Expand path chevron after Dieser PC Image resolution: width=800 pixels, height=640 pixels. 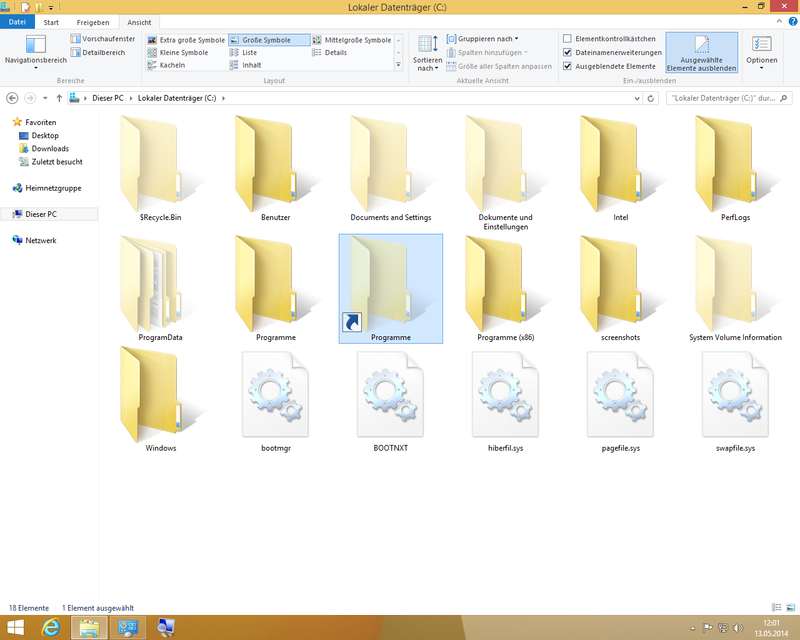[131, 98]
